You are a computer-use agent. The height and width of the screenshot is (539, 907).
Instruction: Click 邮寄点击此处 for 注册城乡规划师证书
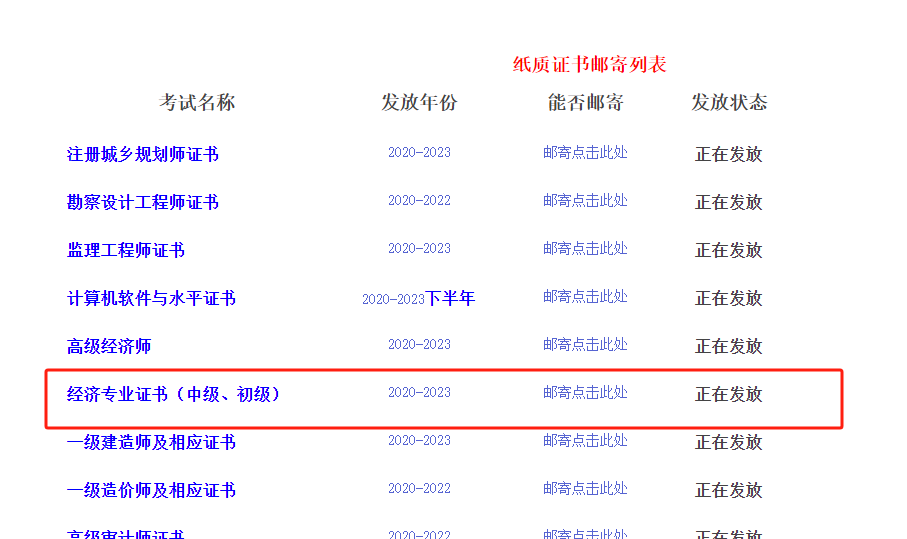click(585, 153)
